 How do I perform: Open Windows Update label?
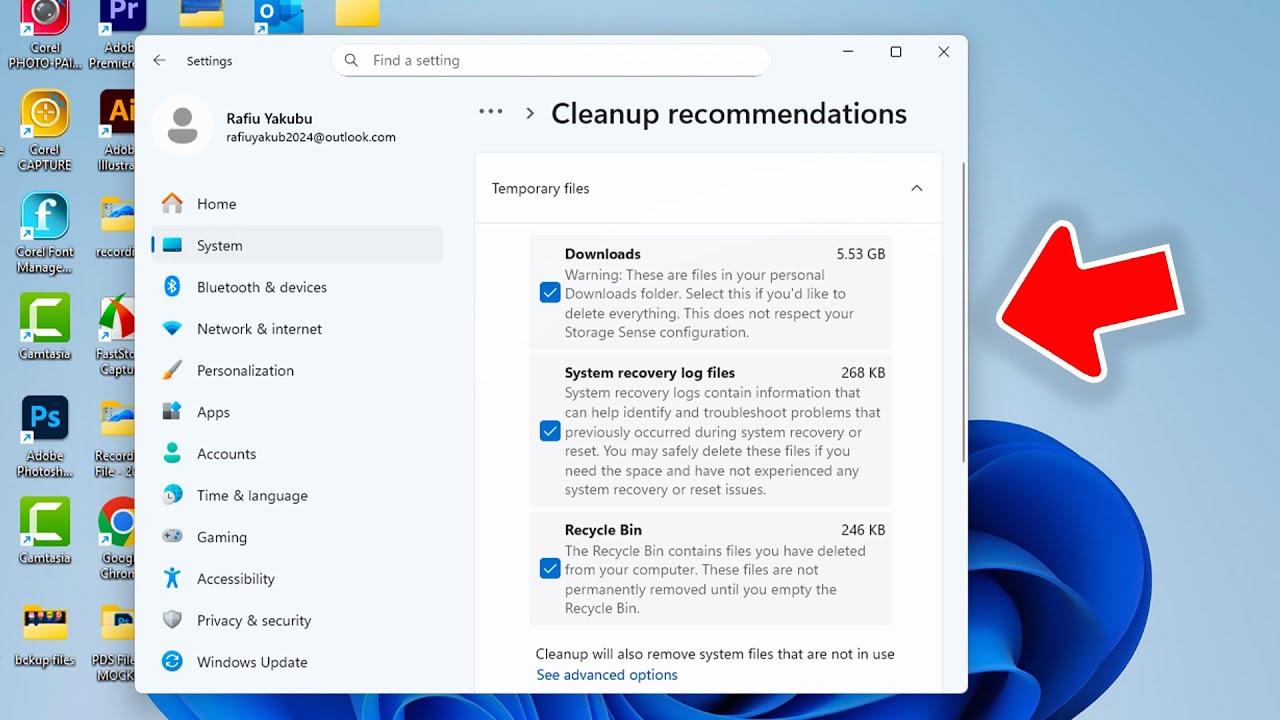click(252, 662)
